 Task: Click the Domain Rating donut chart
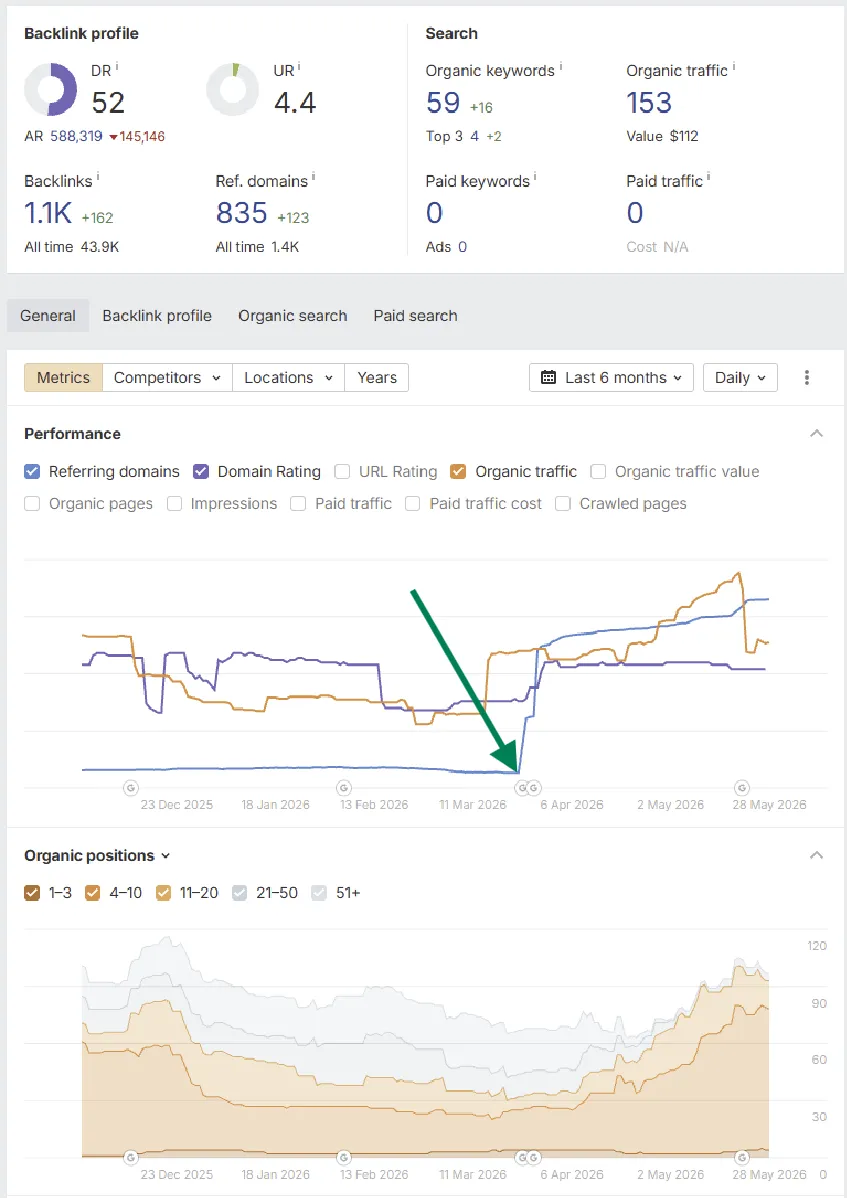pyautogui.click(x=50, y=89)
